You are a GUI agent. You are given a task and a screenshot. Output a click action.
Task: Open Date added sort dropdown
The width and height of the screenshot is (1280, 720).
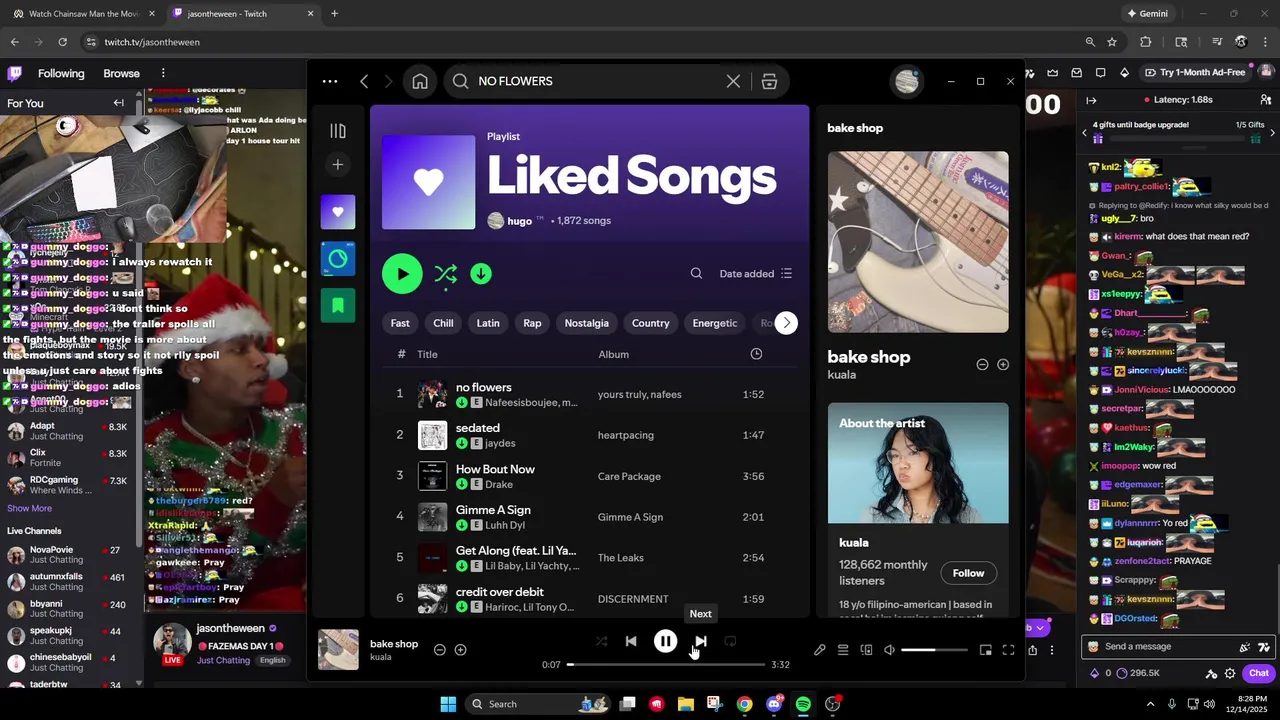(x=756, y=273)
